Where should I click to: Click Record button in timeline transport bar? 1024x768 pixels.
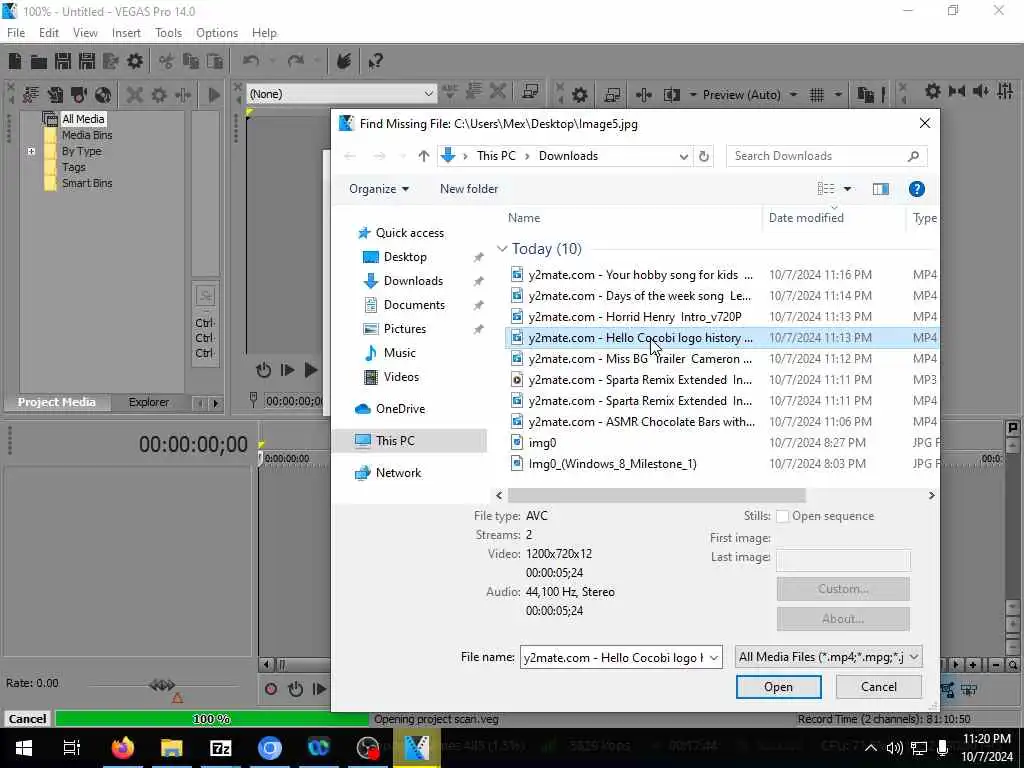[x=271, y=688]
